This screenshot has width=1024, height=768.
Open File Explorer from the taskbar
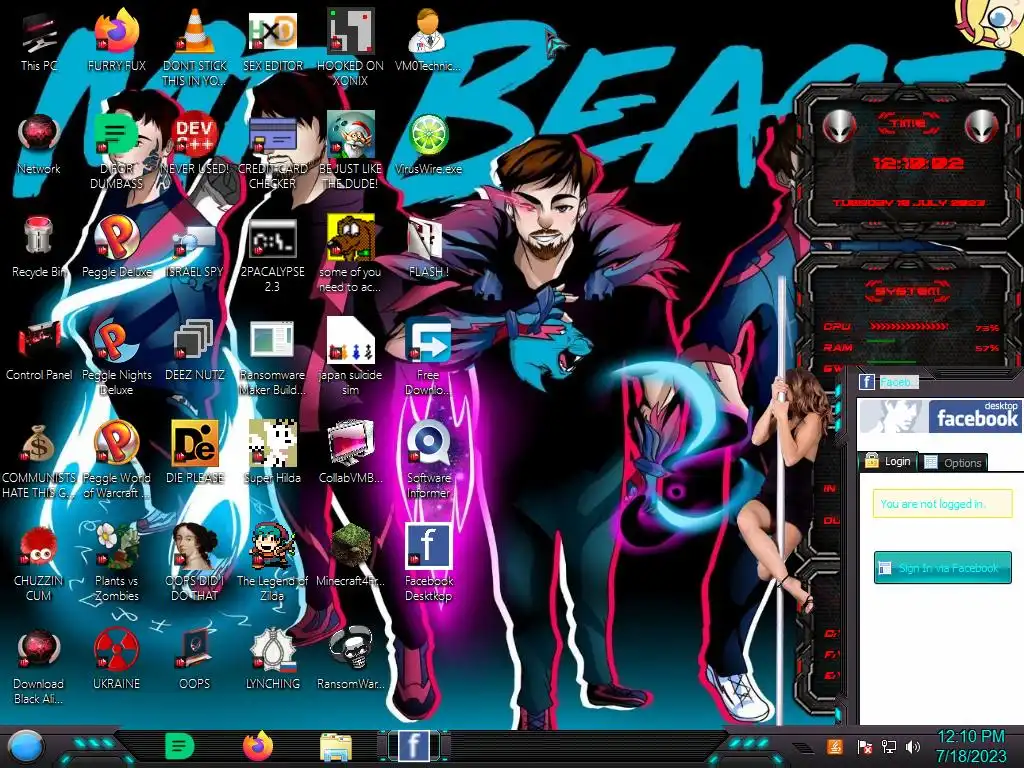pyautogui.click(x=336, y=747)
